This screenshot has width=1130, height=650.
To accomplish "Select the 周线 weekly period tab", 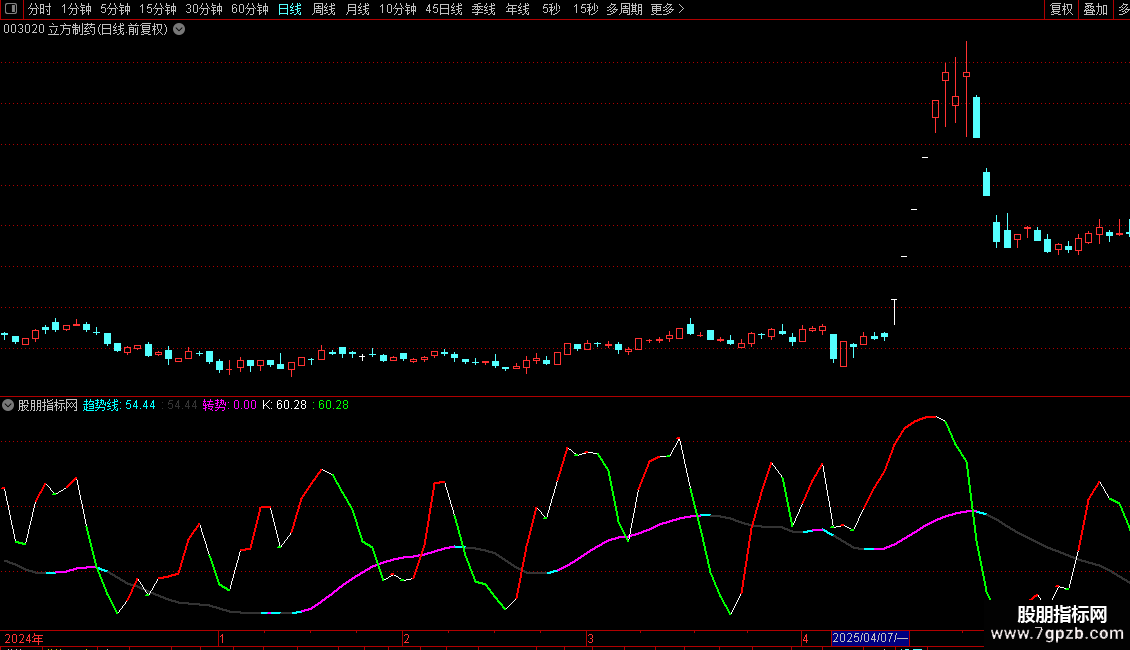I will pyautogui.click(x=324, y=9).
